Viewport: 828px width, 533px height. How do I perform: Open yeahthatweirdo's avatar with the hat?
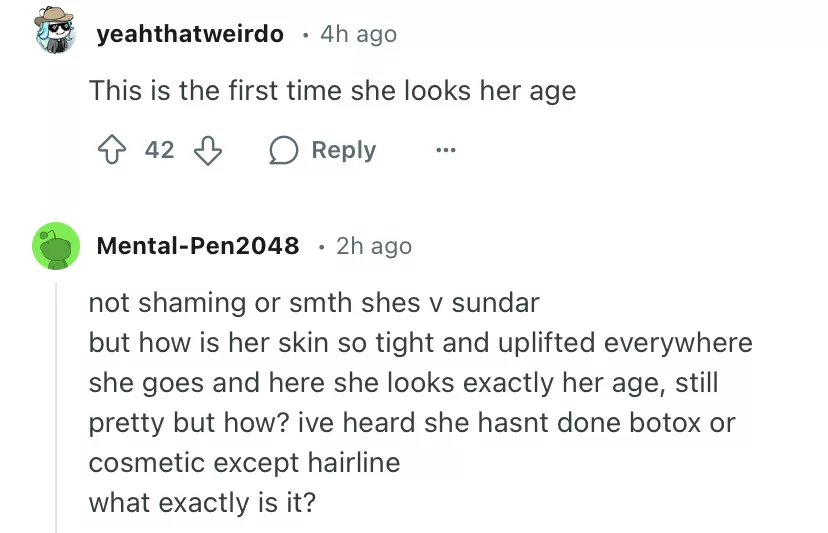click(56, 34)
